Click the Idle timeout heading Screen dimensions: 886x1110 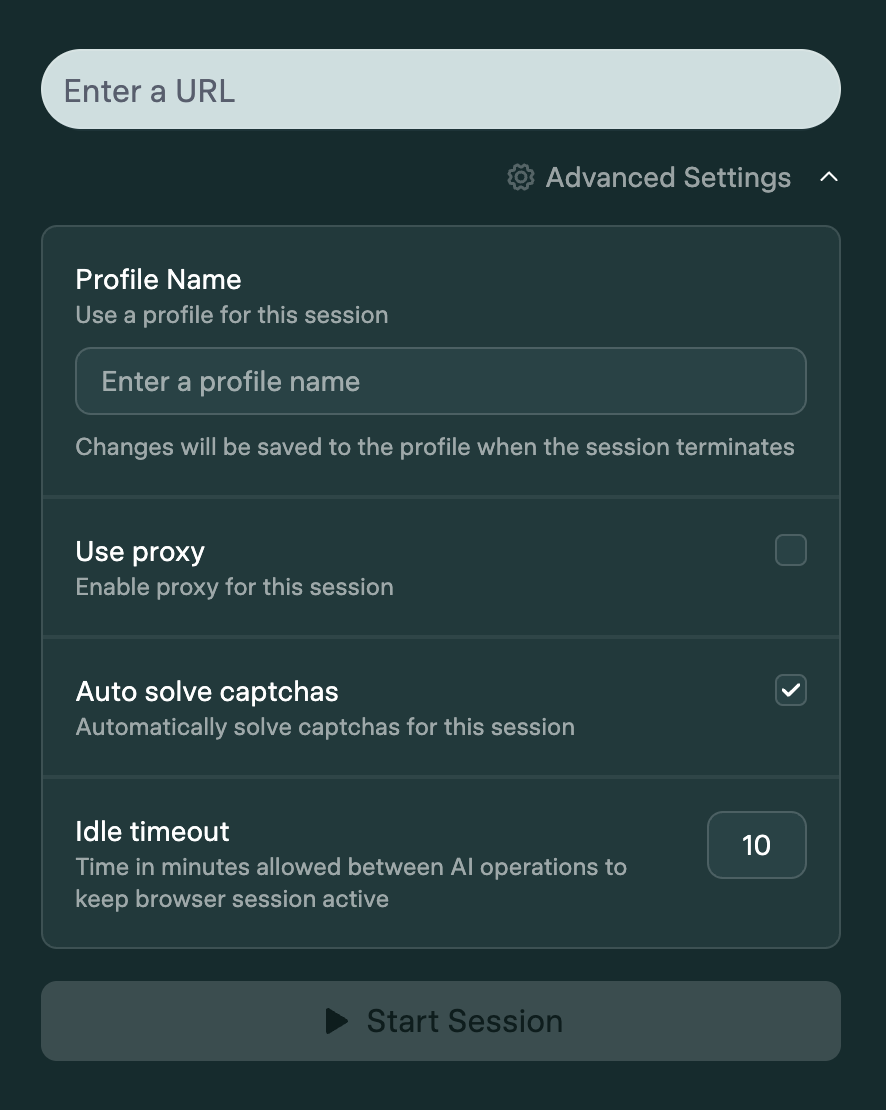(x=152, y=832)
